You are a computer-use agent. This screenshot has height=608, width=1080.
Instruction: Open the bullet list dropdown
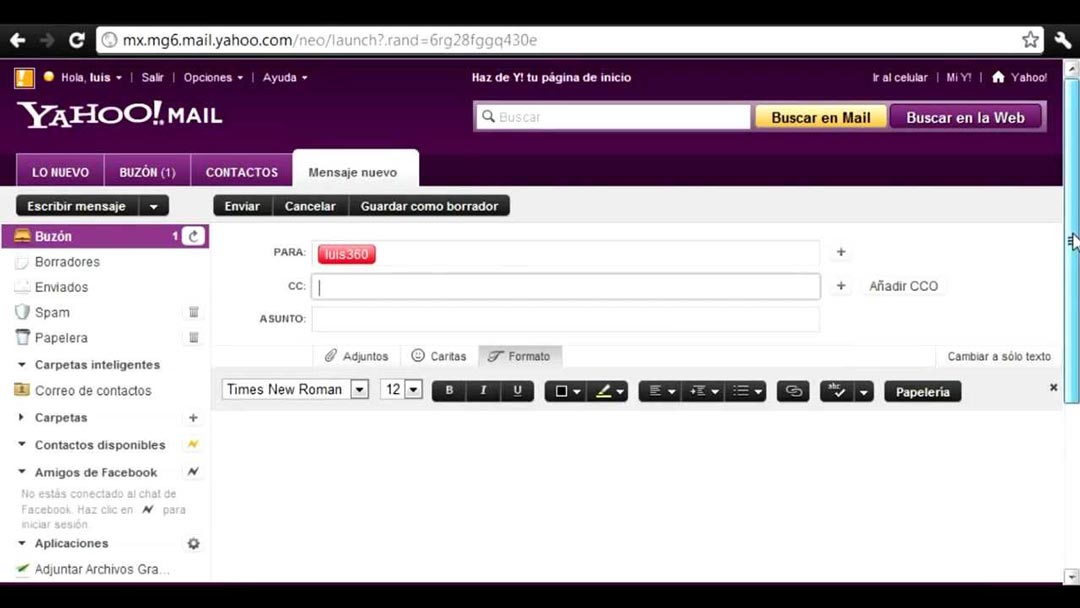click(746, 391)
